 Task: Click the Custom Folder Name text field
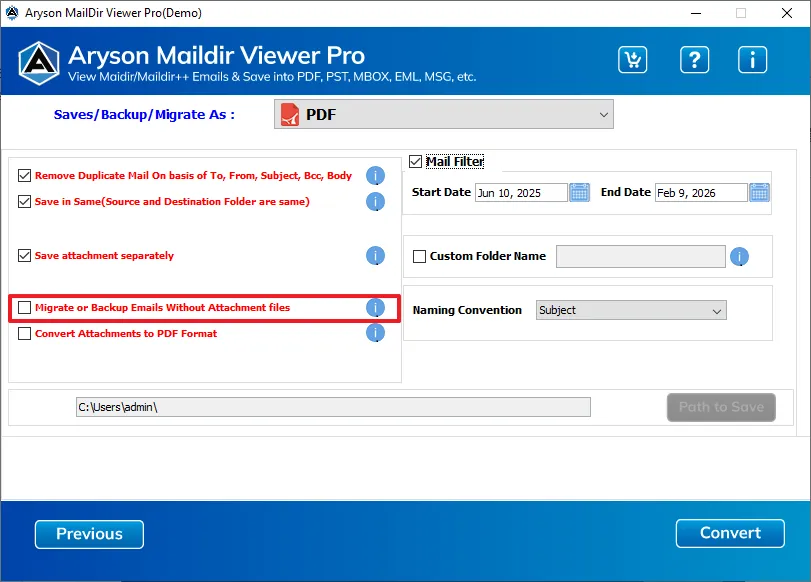coord(640,256)
